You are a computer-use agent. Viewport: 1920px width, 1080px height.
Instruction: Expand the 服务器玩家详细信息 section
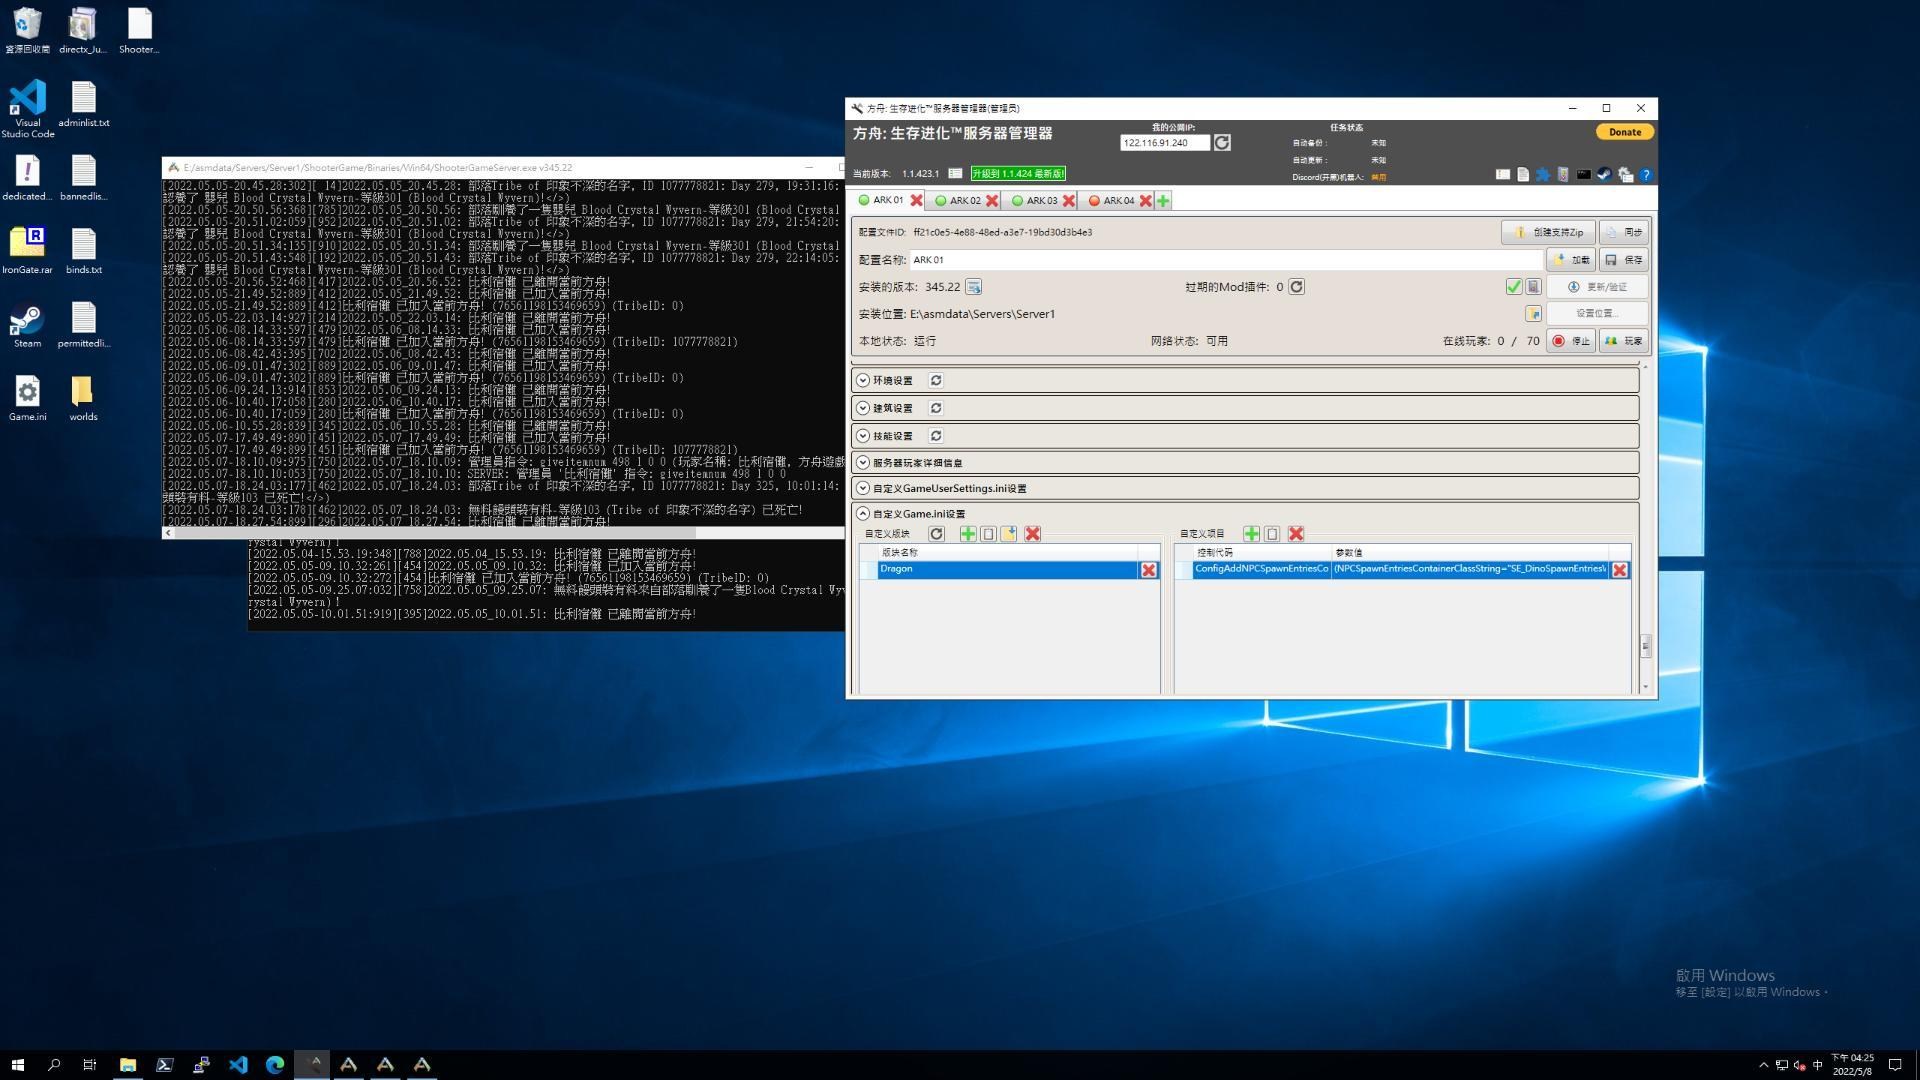pyautogui.click(x=863, y=463)
